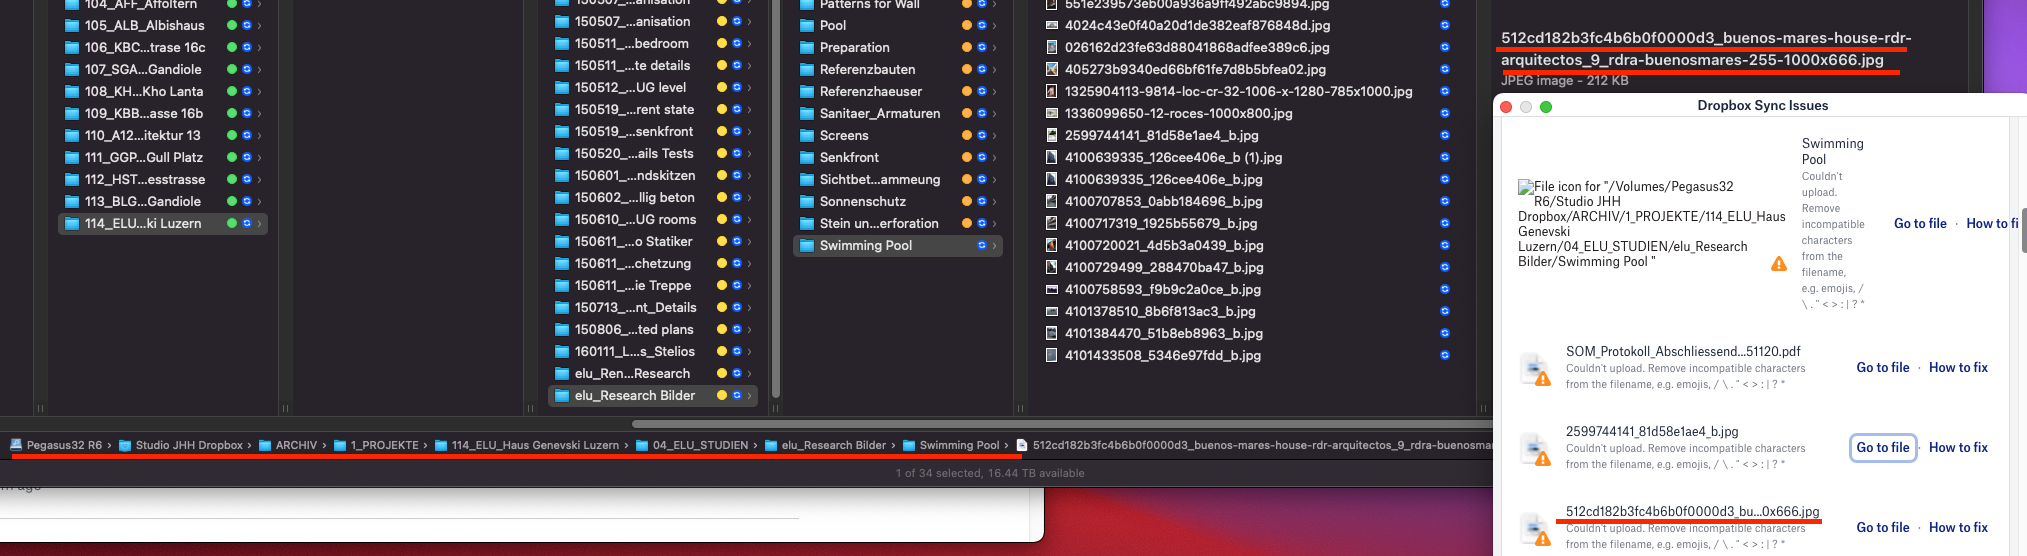Click sync icon on 4024c43e0f40a20d1de382eaf876848d.jpg row
Screen dimensions: 2027x556
1445,25
